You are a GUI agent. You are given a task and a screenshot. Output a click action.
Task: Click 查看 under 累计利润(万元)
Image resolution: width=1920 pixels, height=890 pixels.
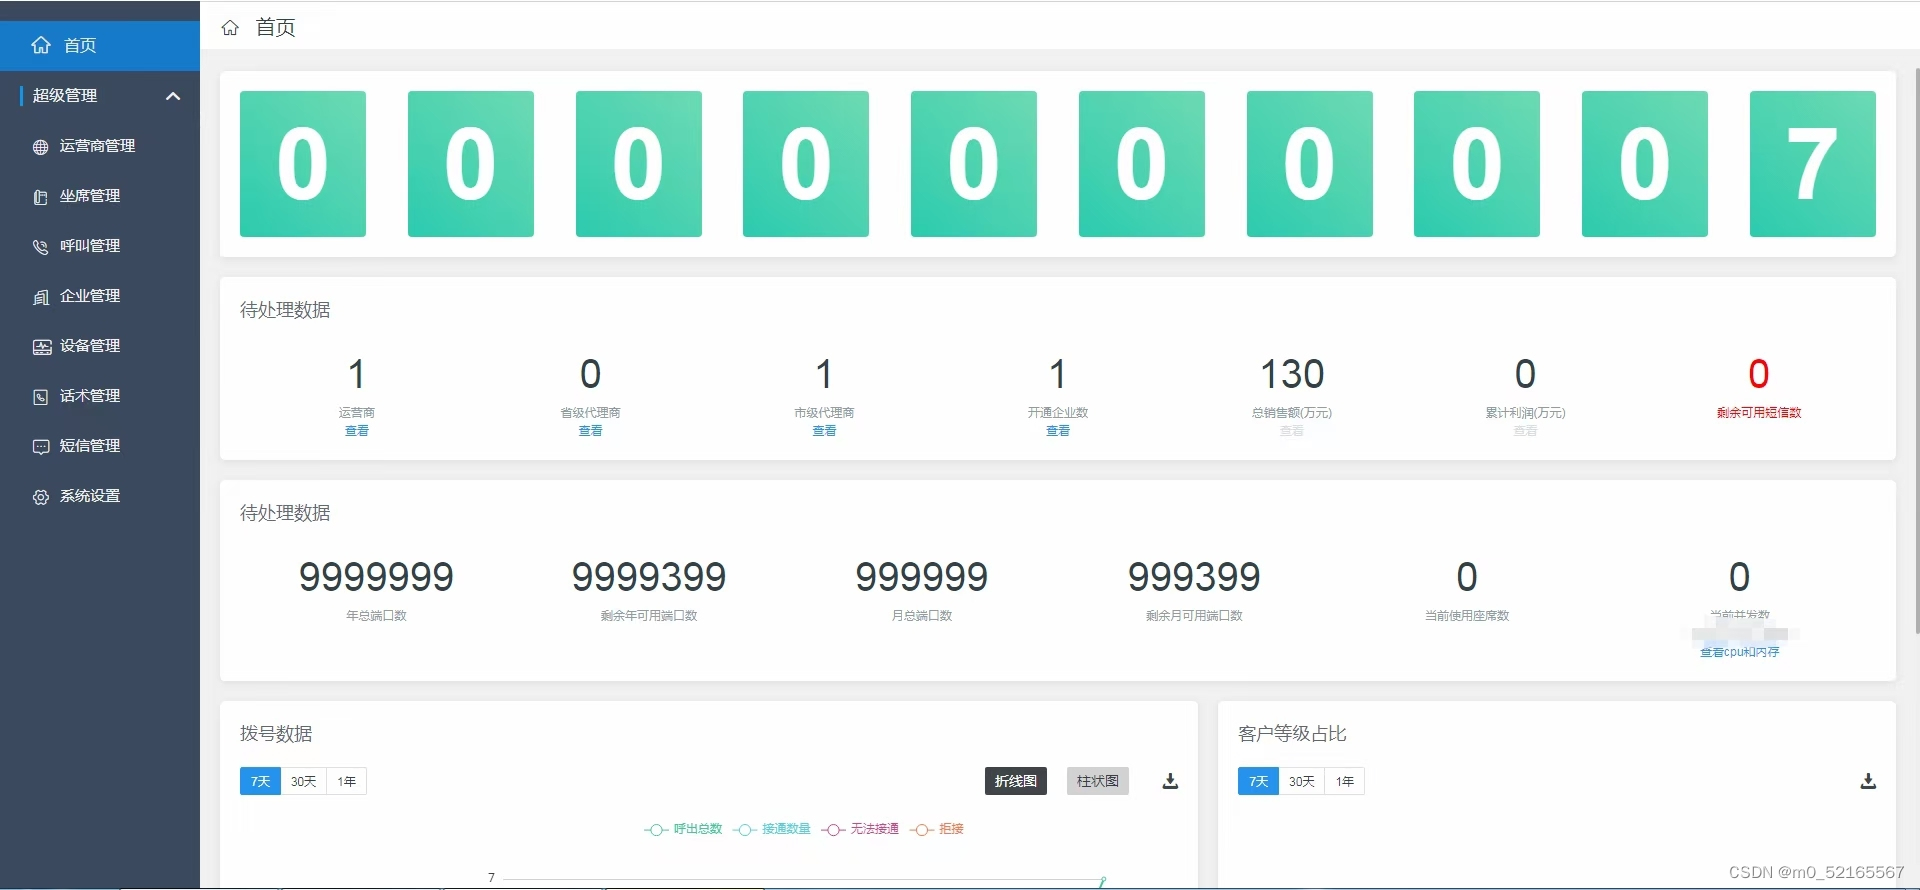1525,431
